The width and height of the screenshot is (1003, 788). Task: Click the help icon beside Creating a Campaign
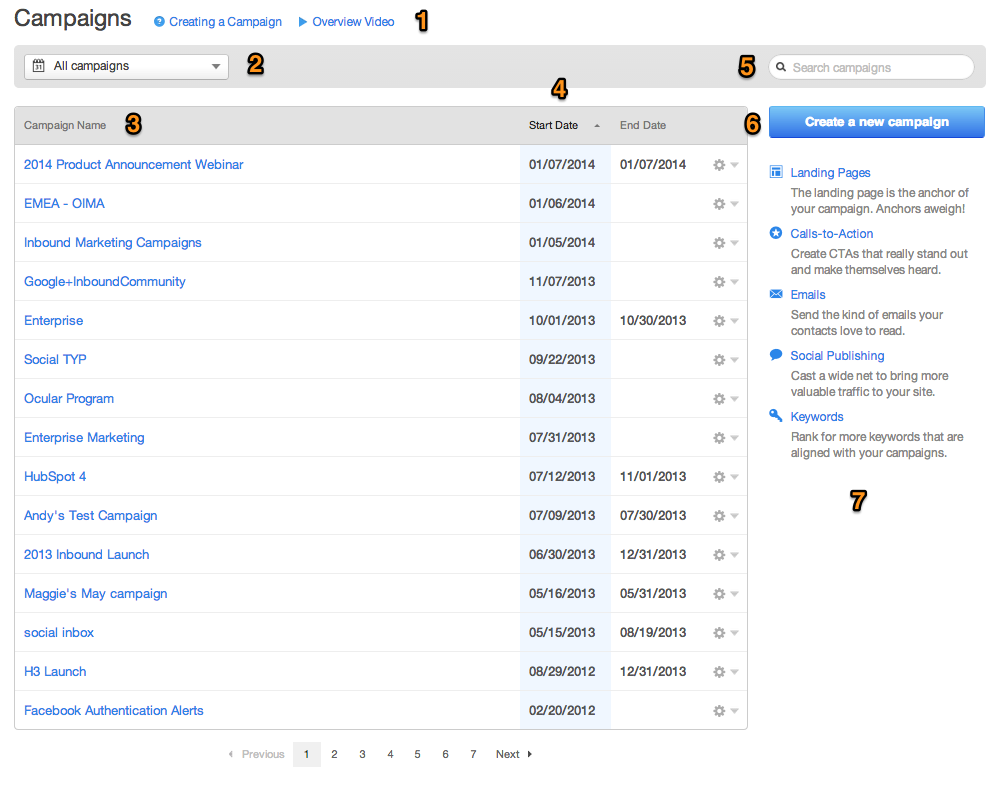pos(159,22)
